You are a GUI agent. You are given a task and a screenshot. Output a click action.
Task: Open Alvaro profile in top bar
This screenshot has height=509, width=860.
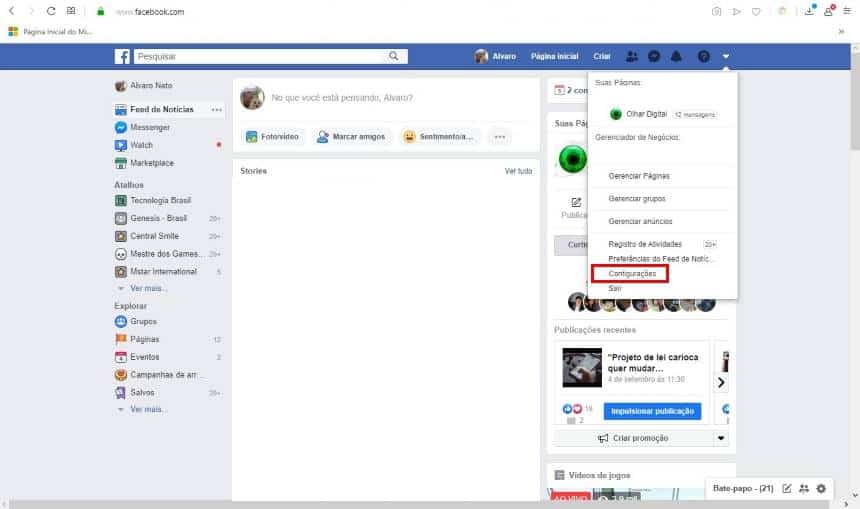tap(496, 56)
